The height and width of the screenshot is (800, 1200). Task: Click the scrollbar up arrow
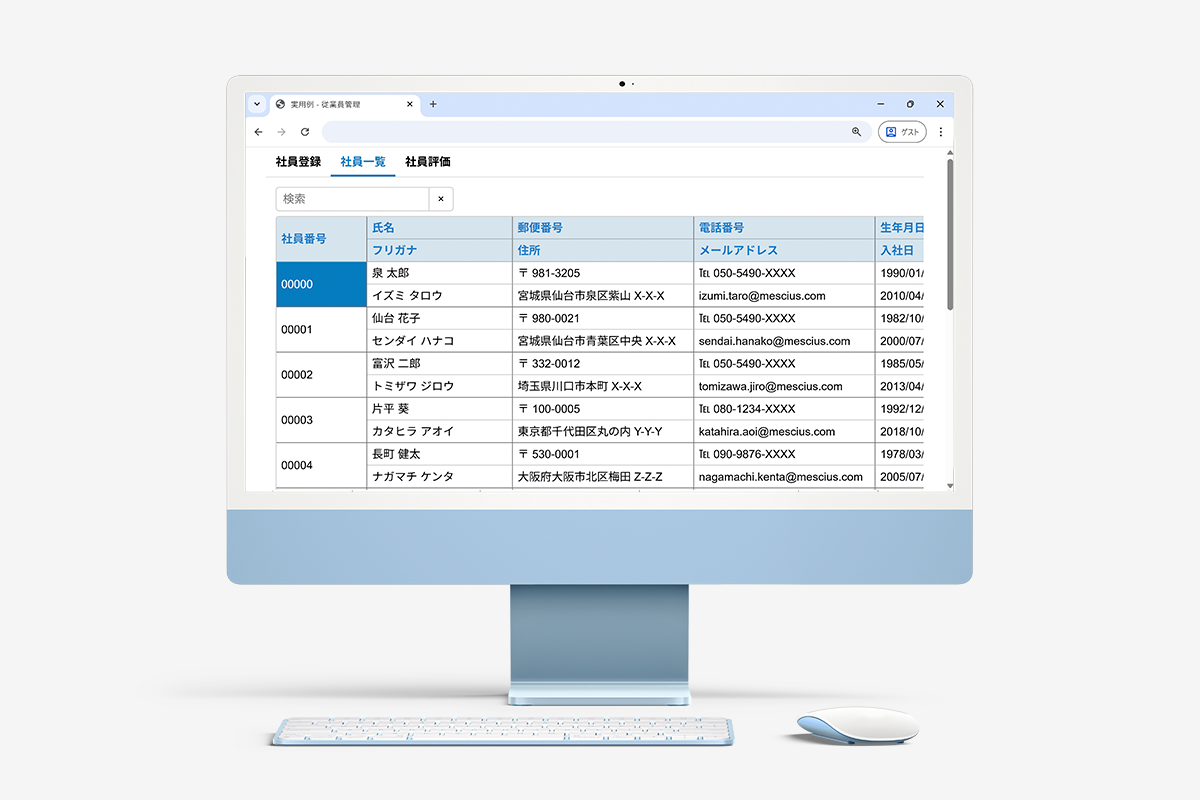coord(949,153)
